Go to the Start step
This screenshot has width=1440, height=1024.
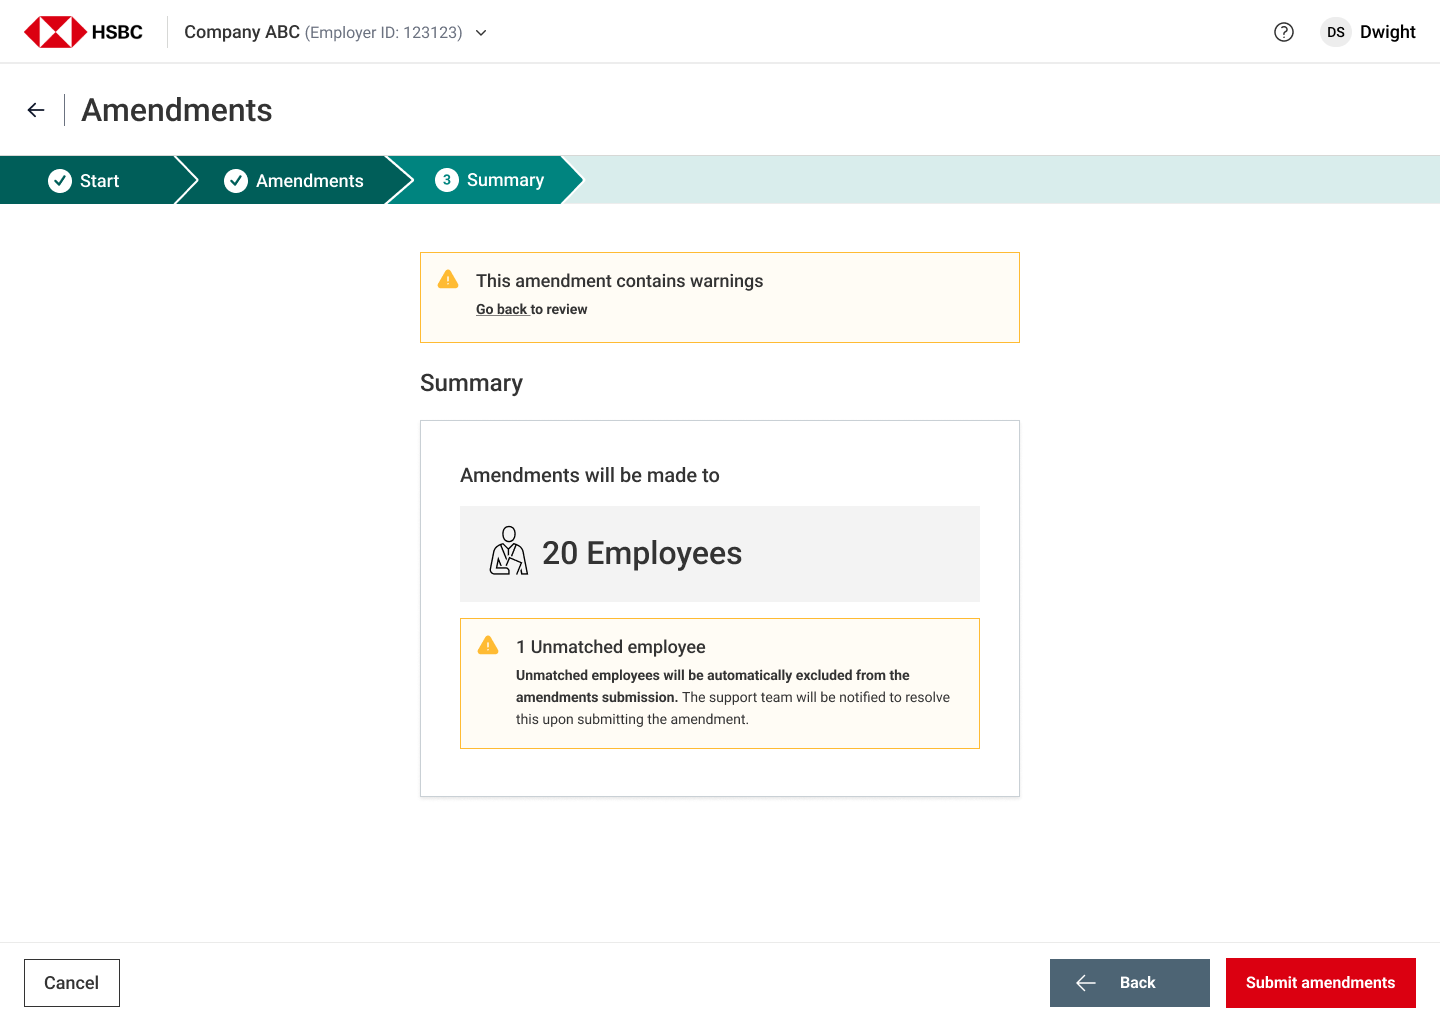(87, 180)
